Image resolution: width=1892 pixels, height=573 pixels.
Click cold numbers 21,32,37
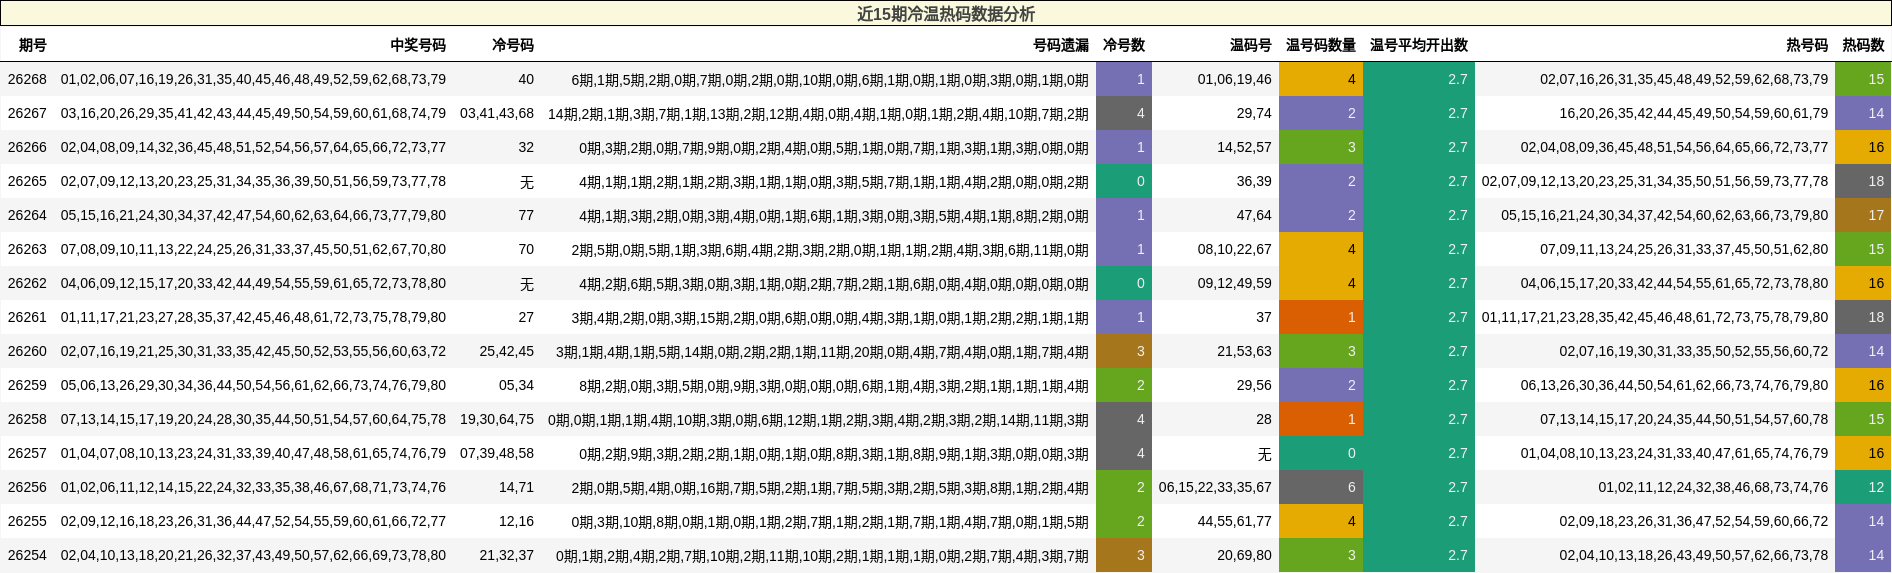507,555
